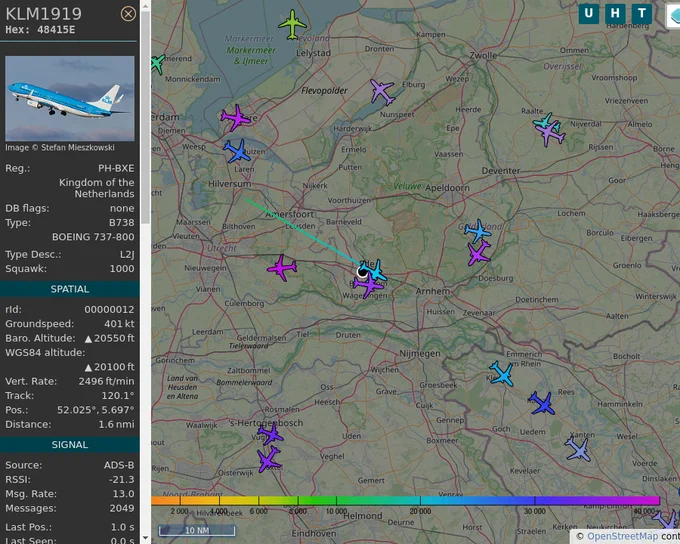The height and width of the screenshot is (544, 680).
Task: Click the RSSI value -21.3
Action: point(122,480)
